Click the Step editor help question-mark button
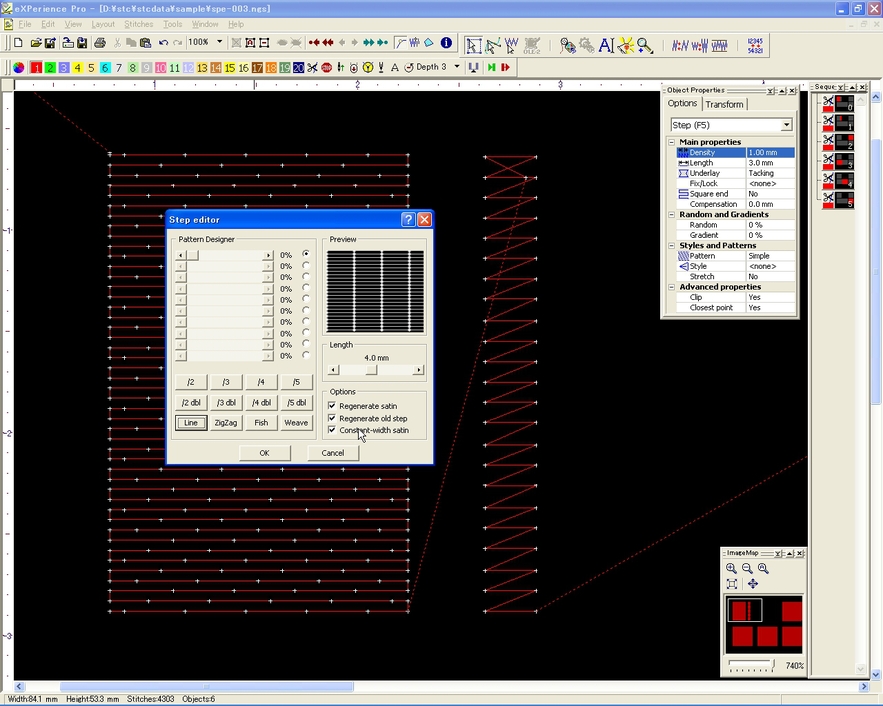The image size is (883, 706). point(408,220)
